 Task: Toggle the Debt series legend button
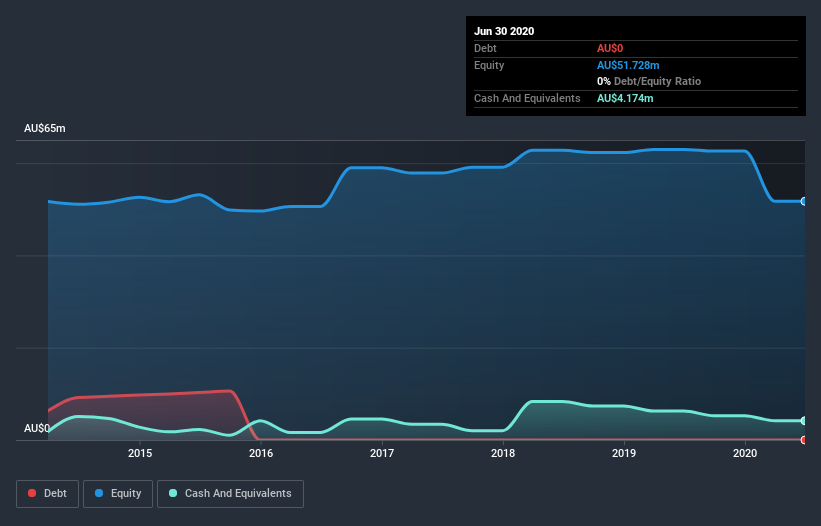47,494
